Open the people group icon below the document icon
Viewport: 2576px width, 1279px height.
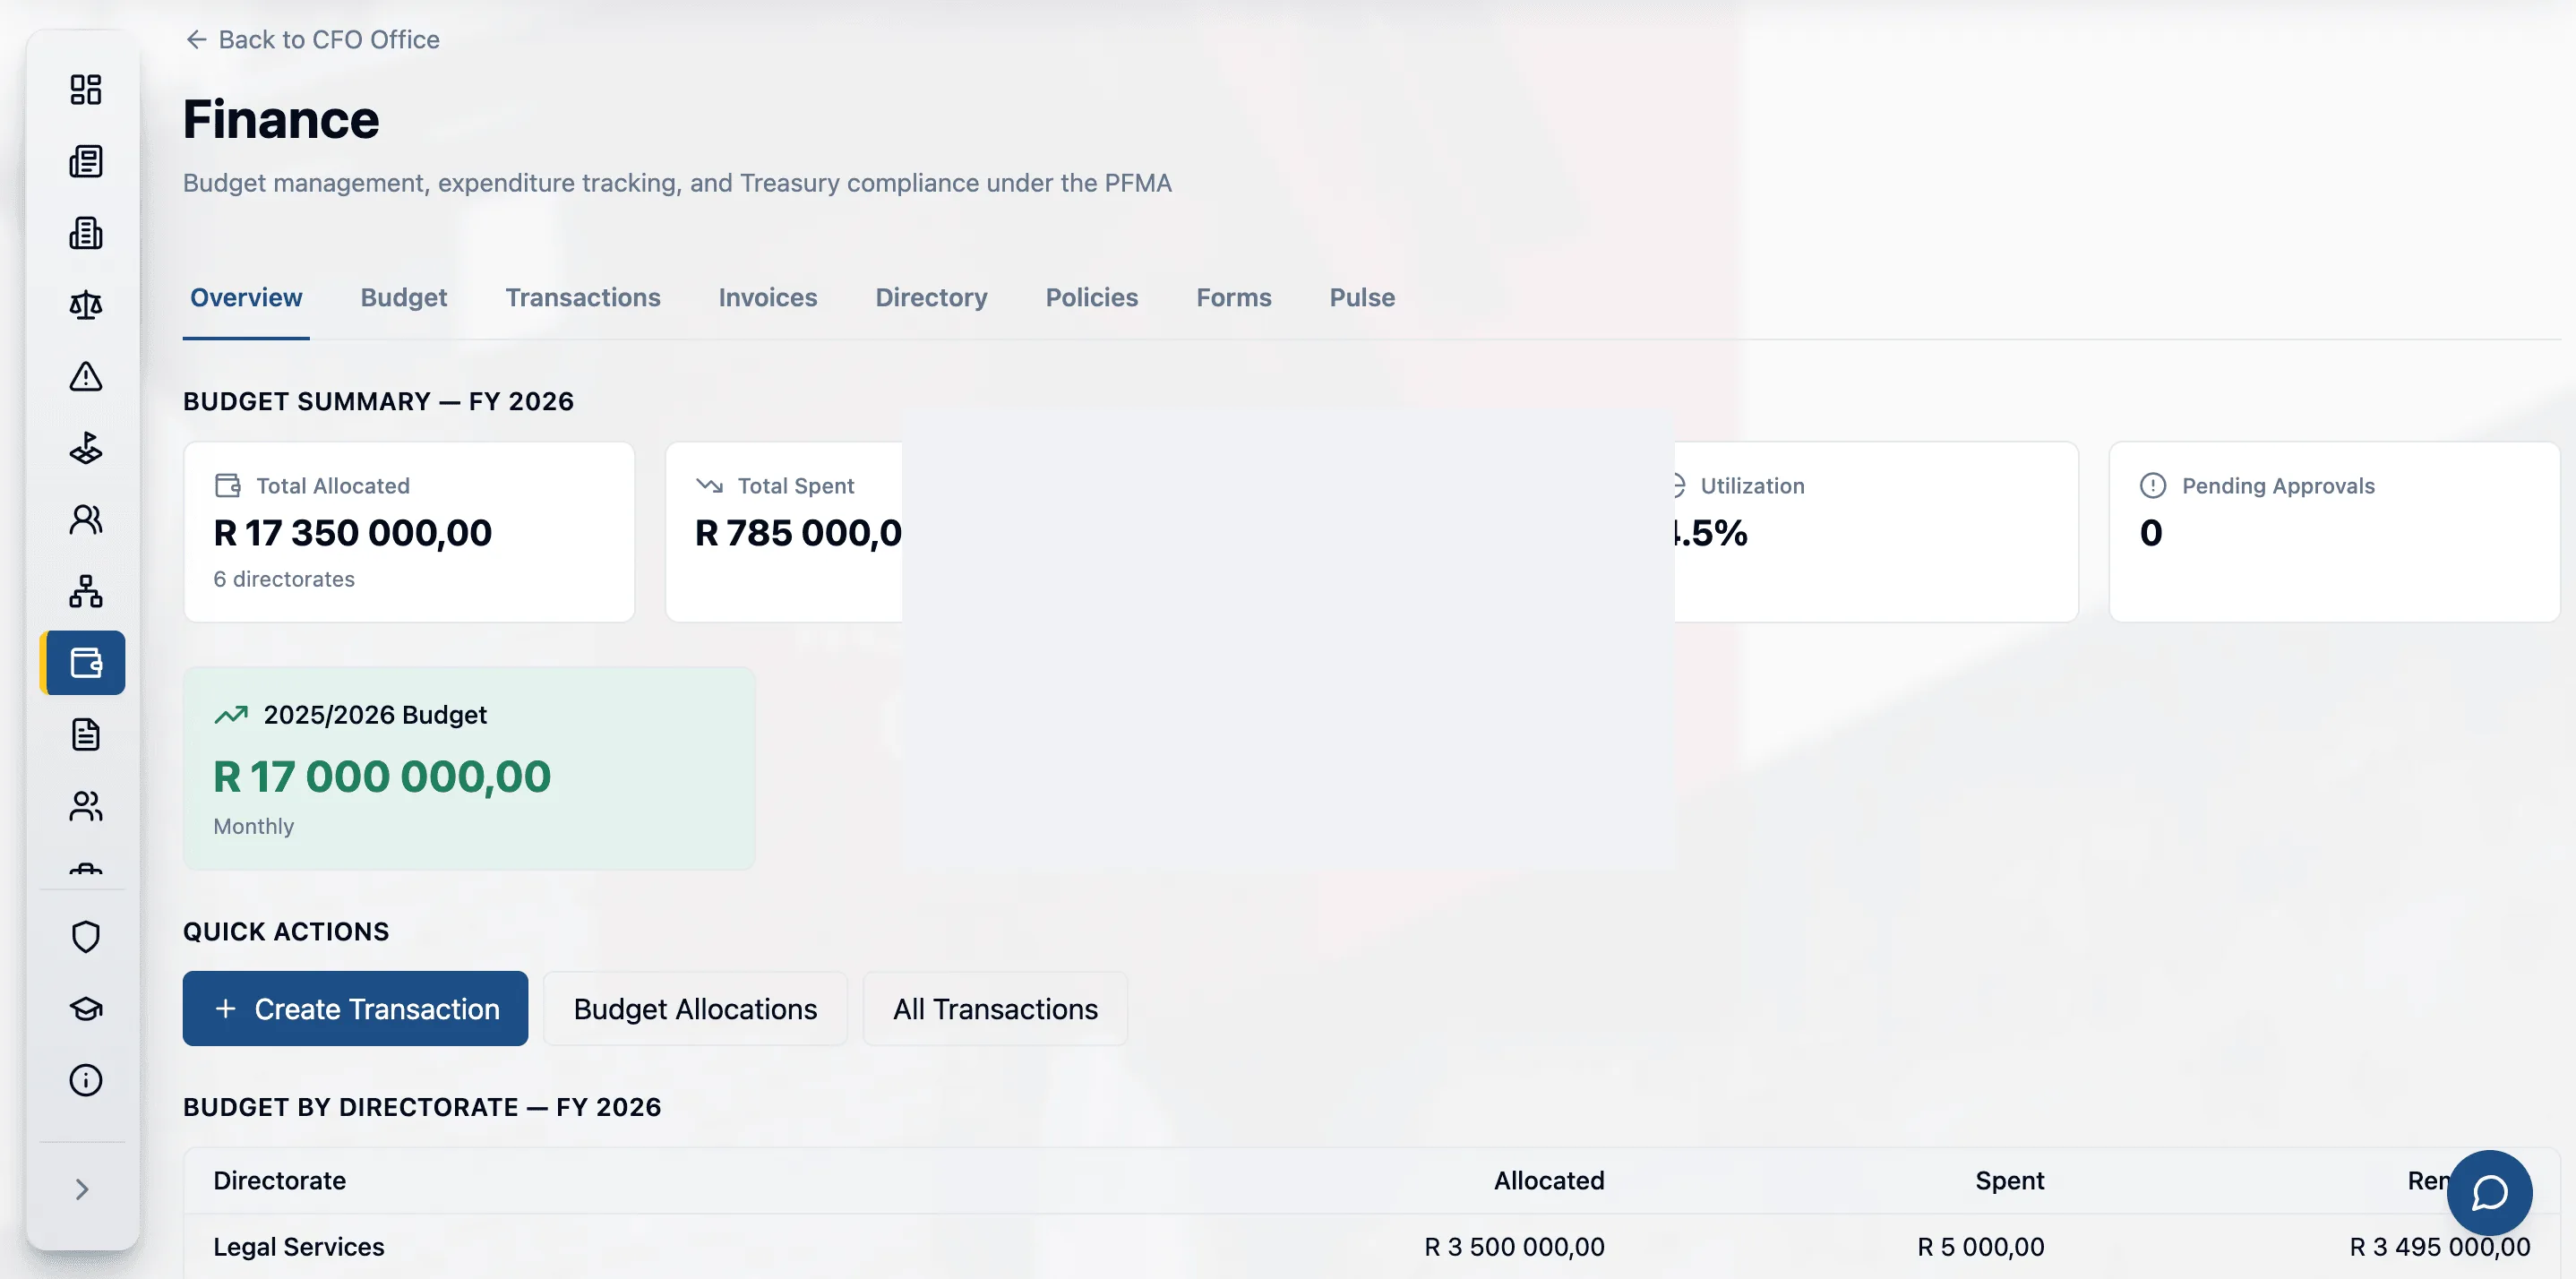85,807
